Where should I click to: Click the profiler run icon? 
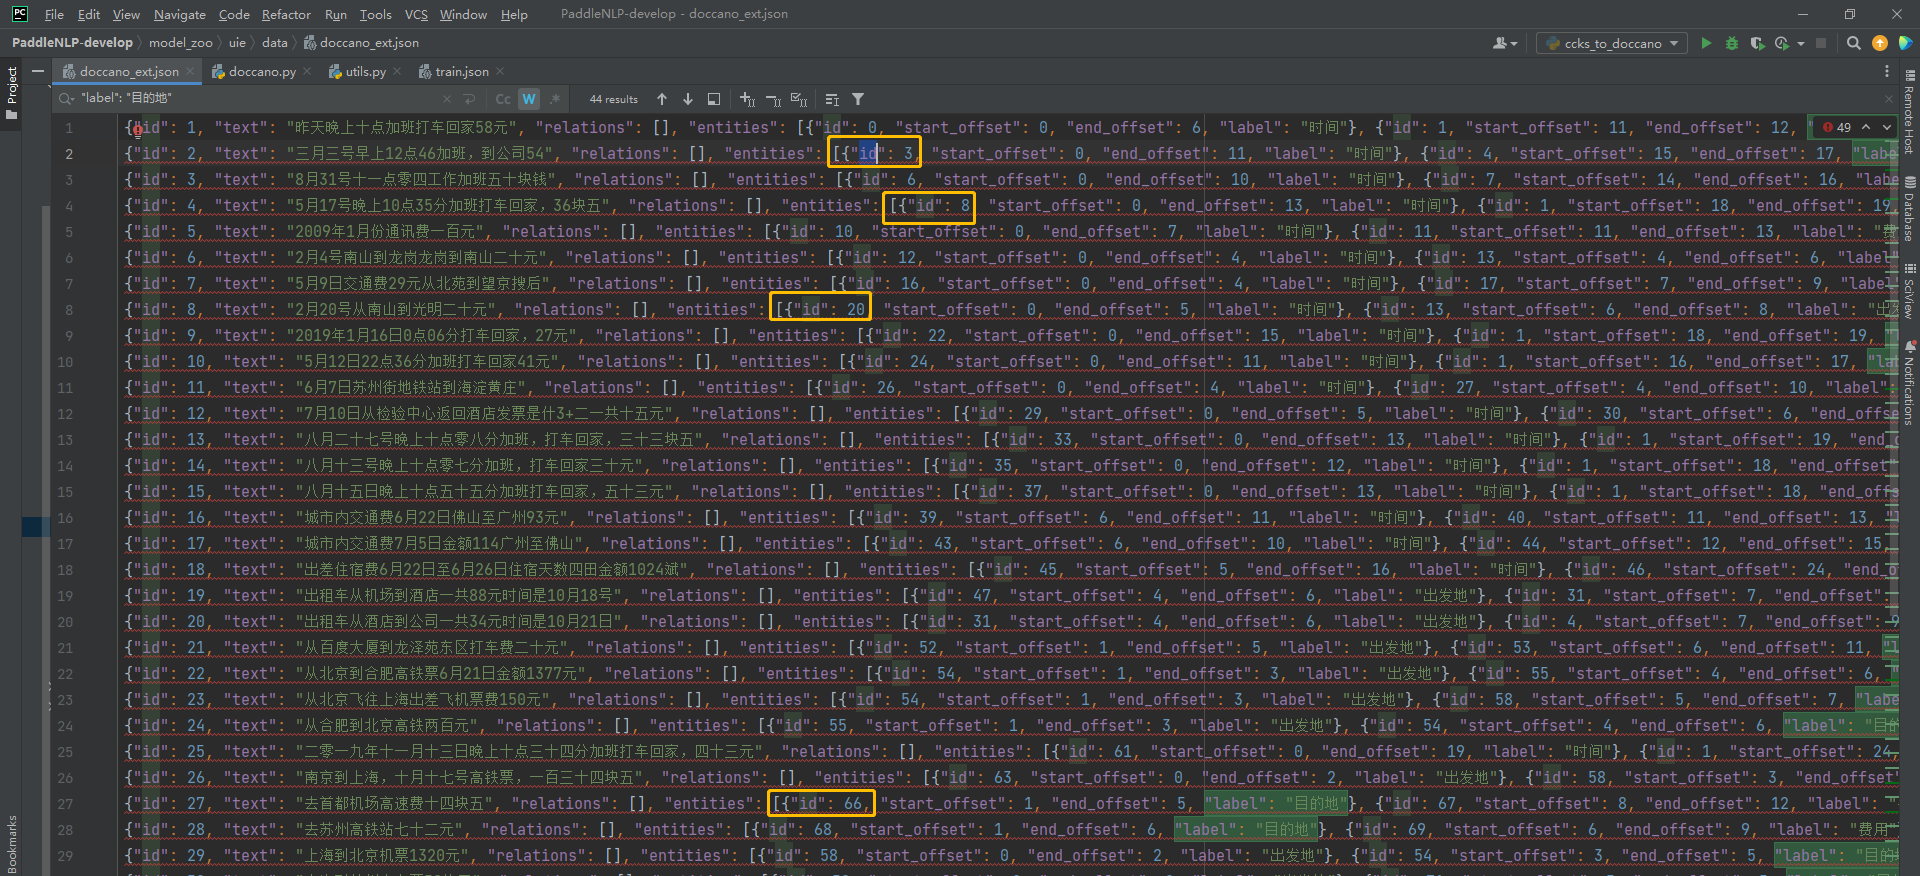click(x=1782, y=43)
